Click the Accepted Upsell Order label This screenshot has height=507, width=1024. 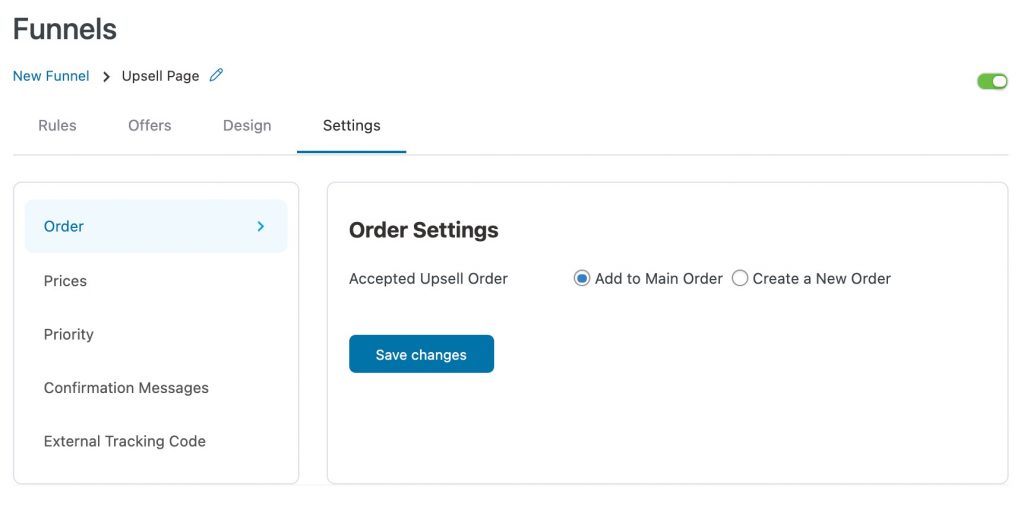coord(428,279)
